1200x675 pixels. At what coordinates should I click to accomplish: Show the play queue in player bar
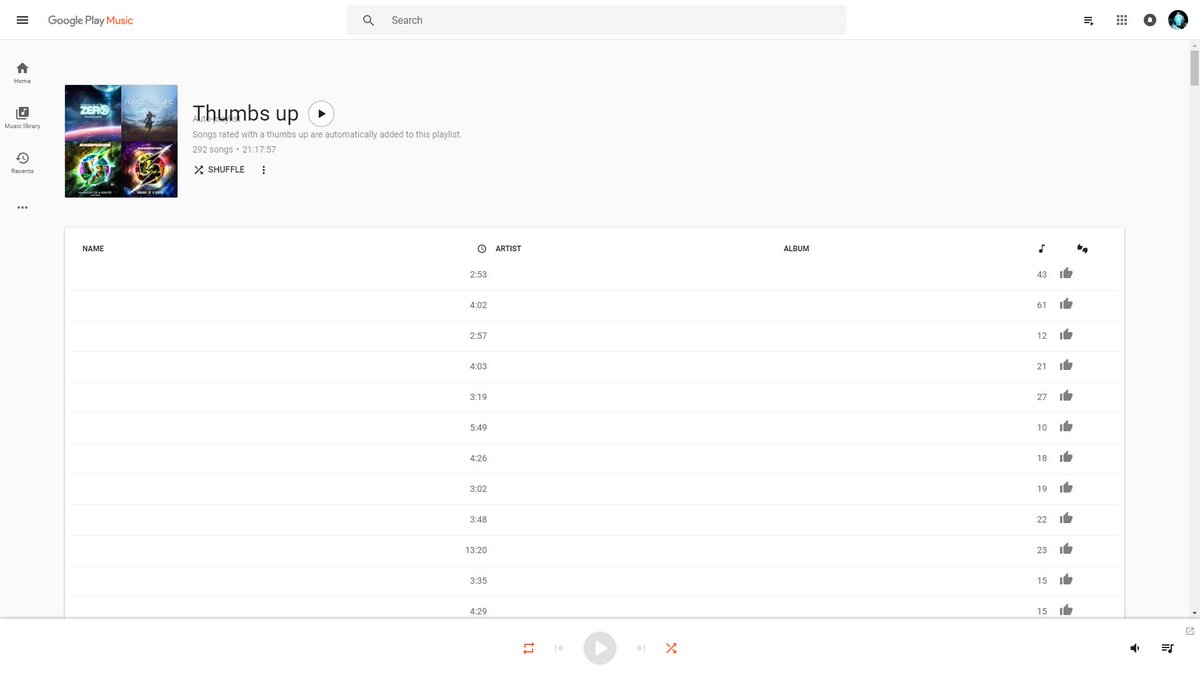pos(1167,648)
